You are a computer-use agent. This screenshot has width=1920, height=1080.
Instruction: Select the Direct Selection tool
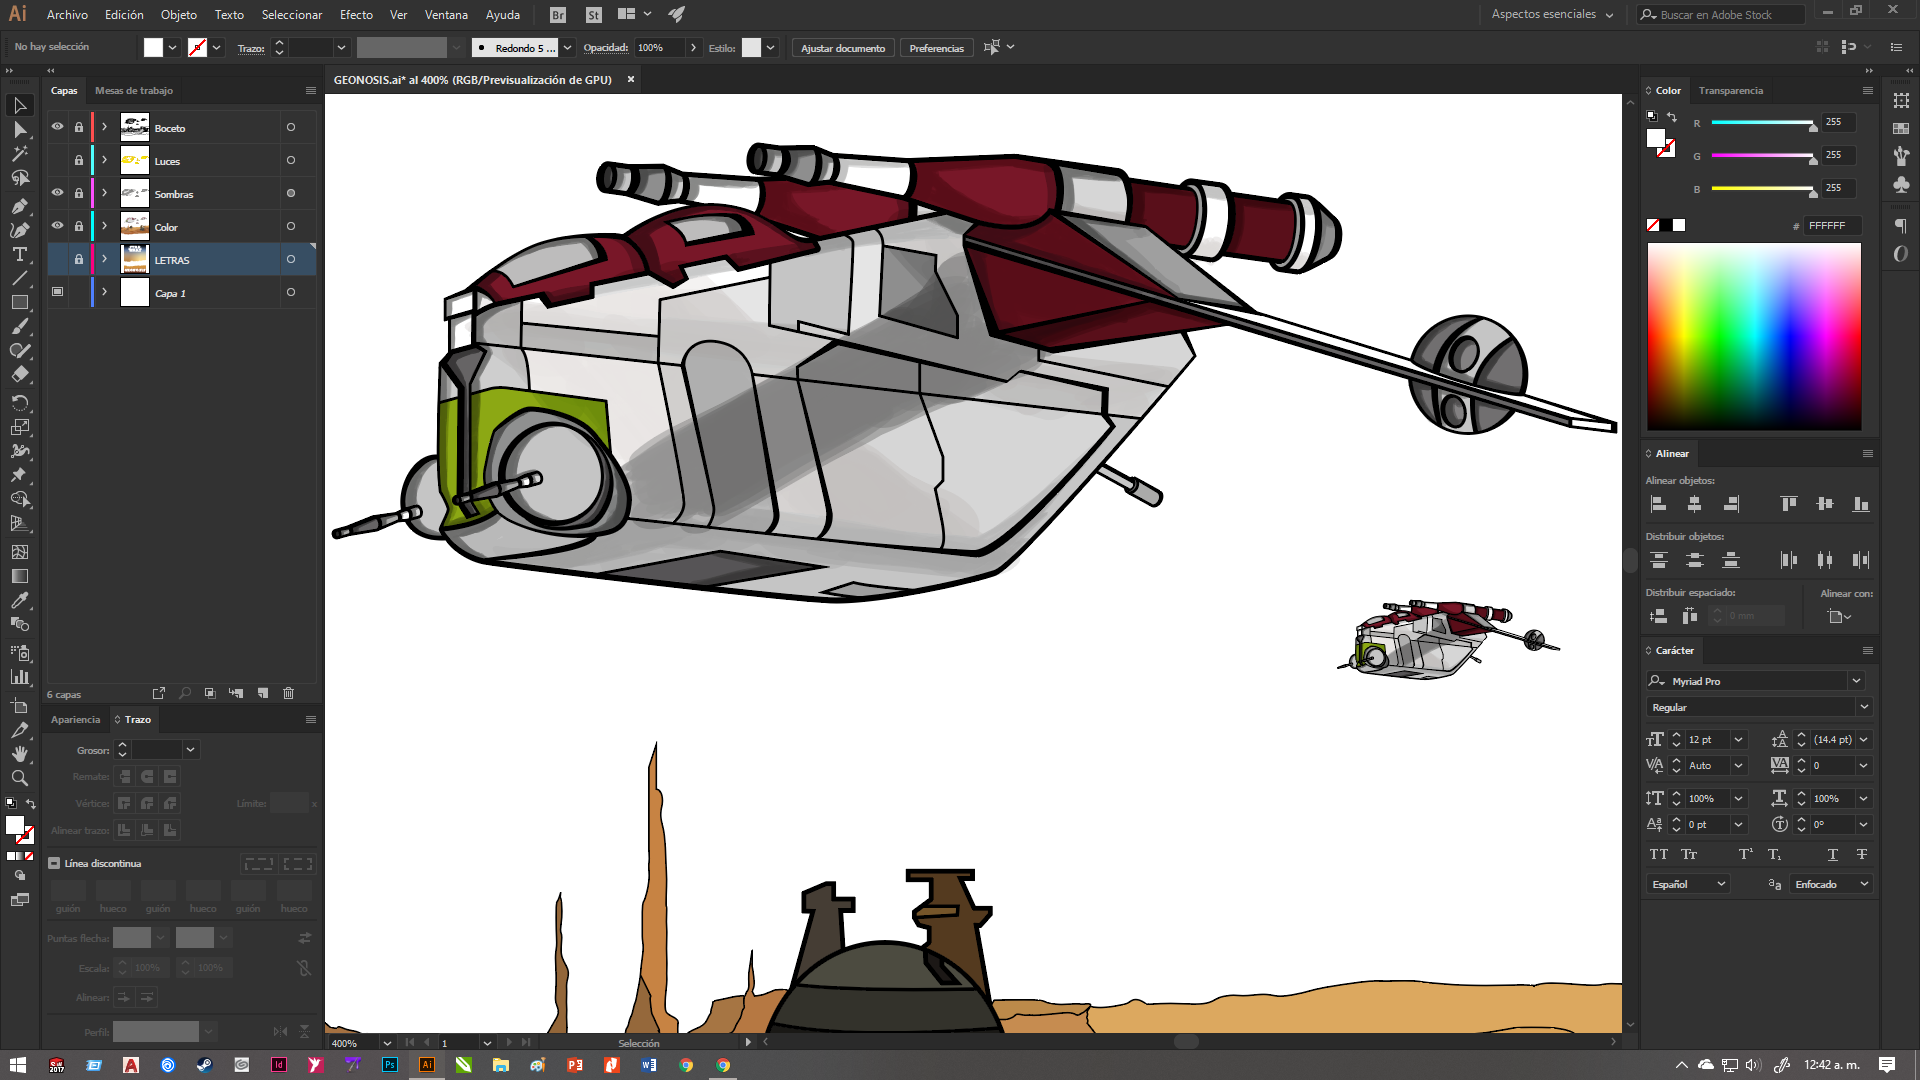tap(19, 130)
